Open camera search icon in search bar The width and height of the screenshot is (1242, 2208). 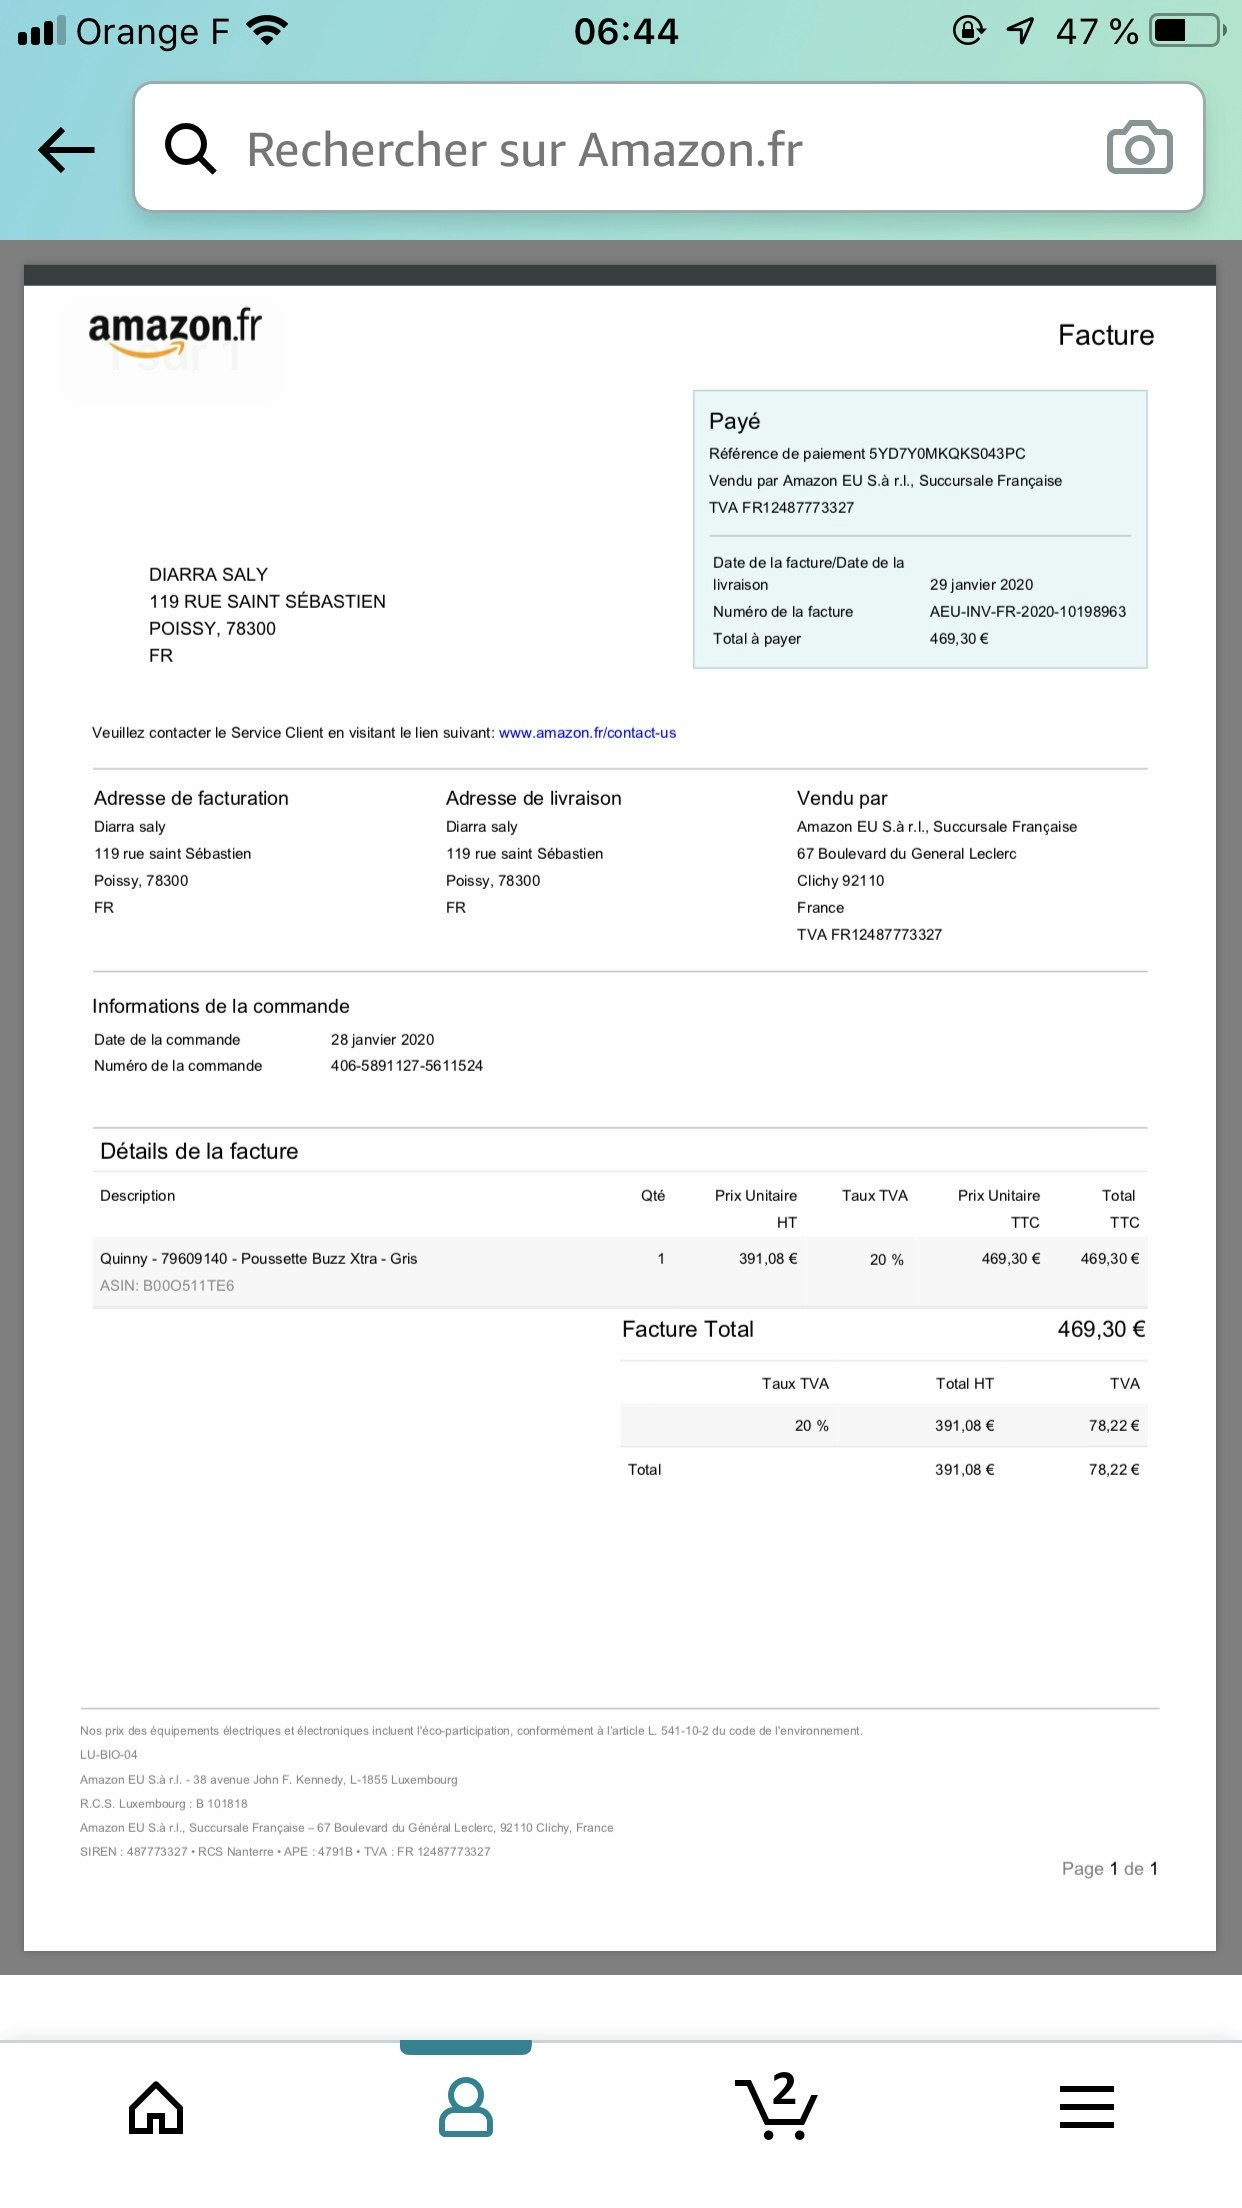[1139, 148]
